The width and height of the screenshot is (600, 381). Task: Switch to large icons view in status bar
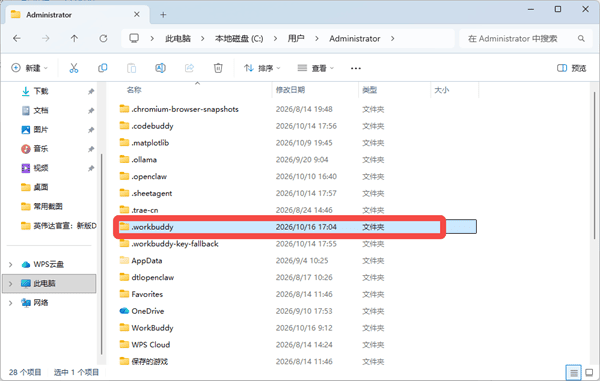[589, 372]
